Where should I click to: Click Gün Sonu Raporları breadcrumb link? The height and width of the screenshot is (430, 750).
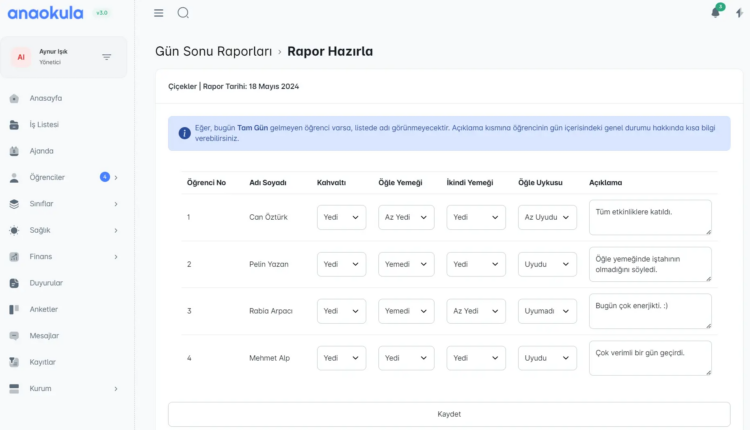tap(213, 51)
